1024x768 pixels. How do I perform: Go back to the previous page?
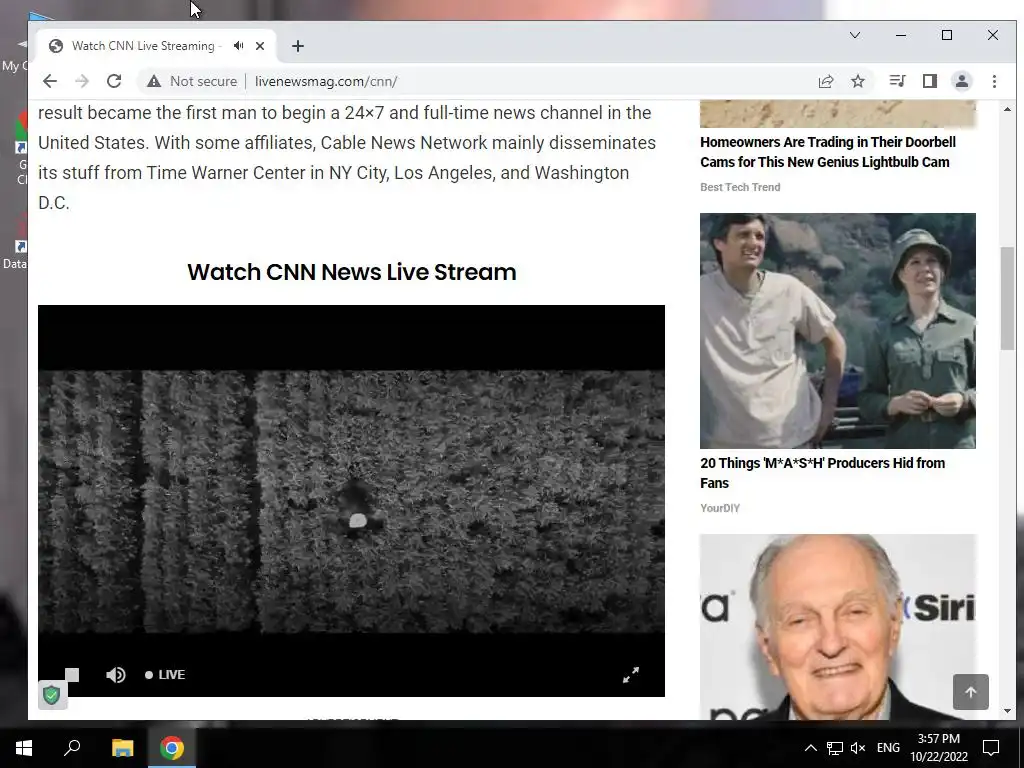[x=50, y=81]
